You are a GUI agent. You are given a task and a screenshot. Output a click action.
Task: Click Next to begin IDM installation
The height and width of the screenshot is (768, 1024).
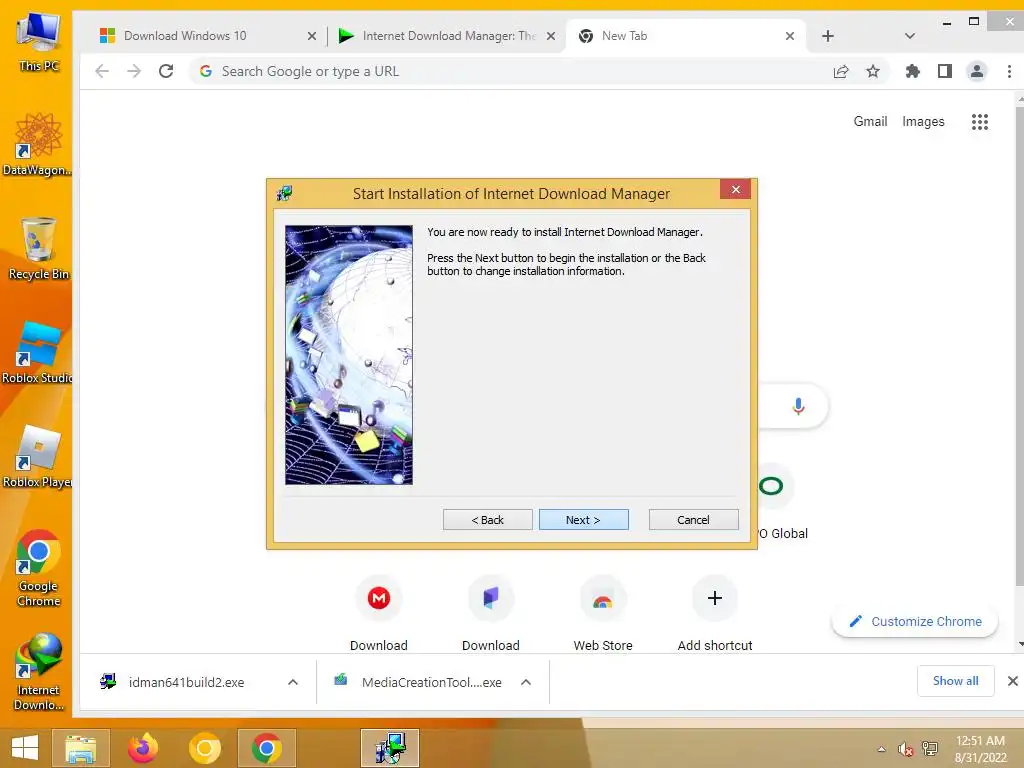[583, 520]
